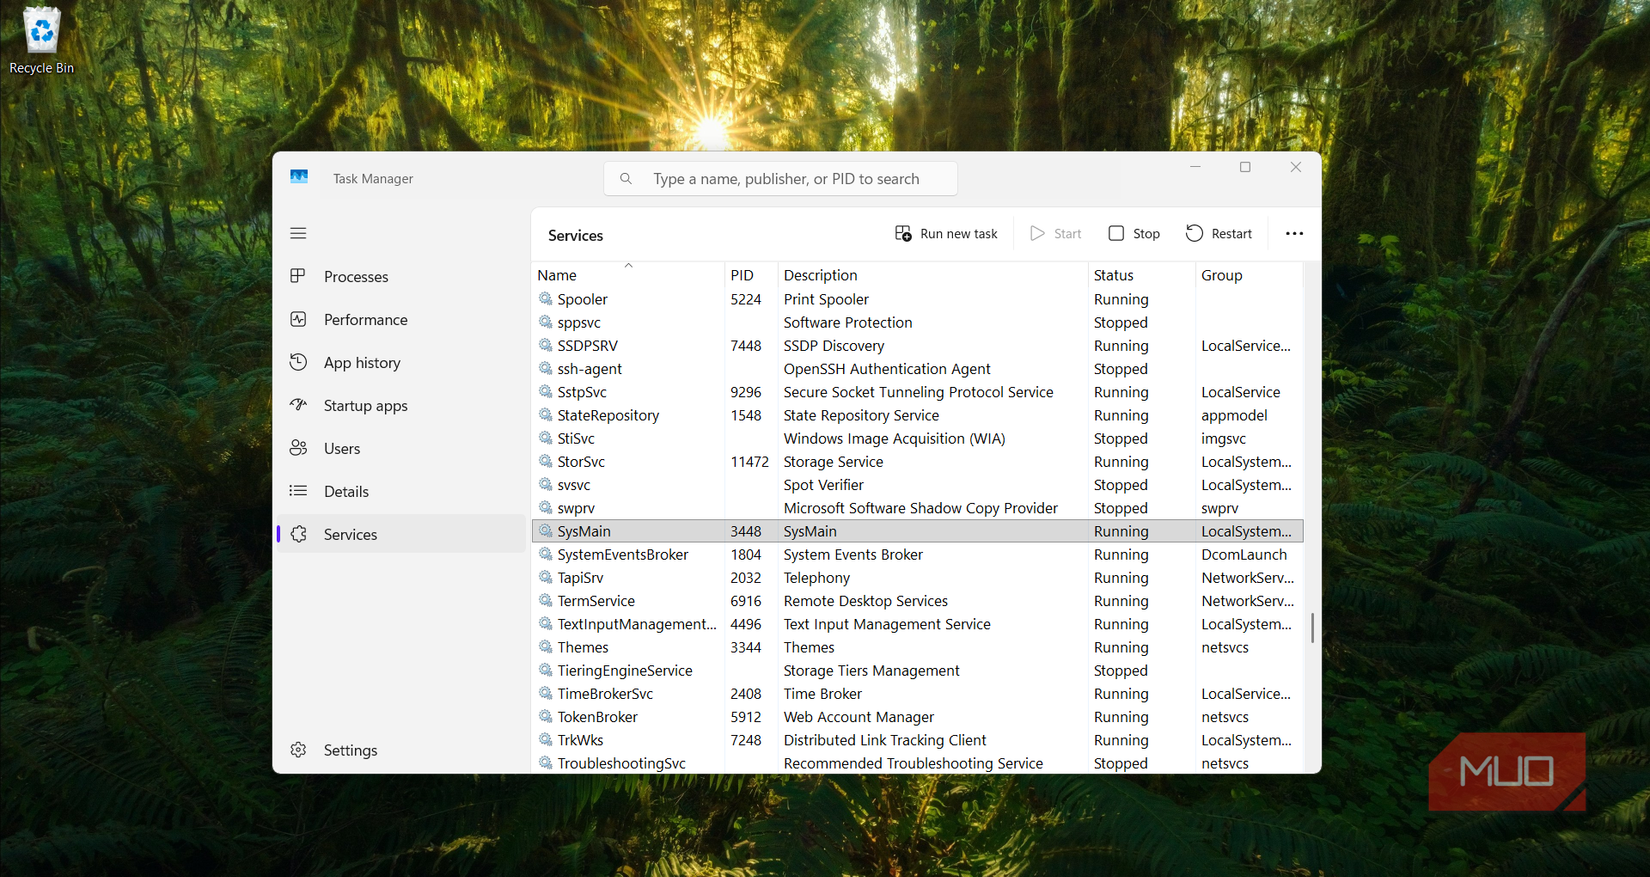Select the SystemEventsBroker service name

623,554
